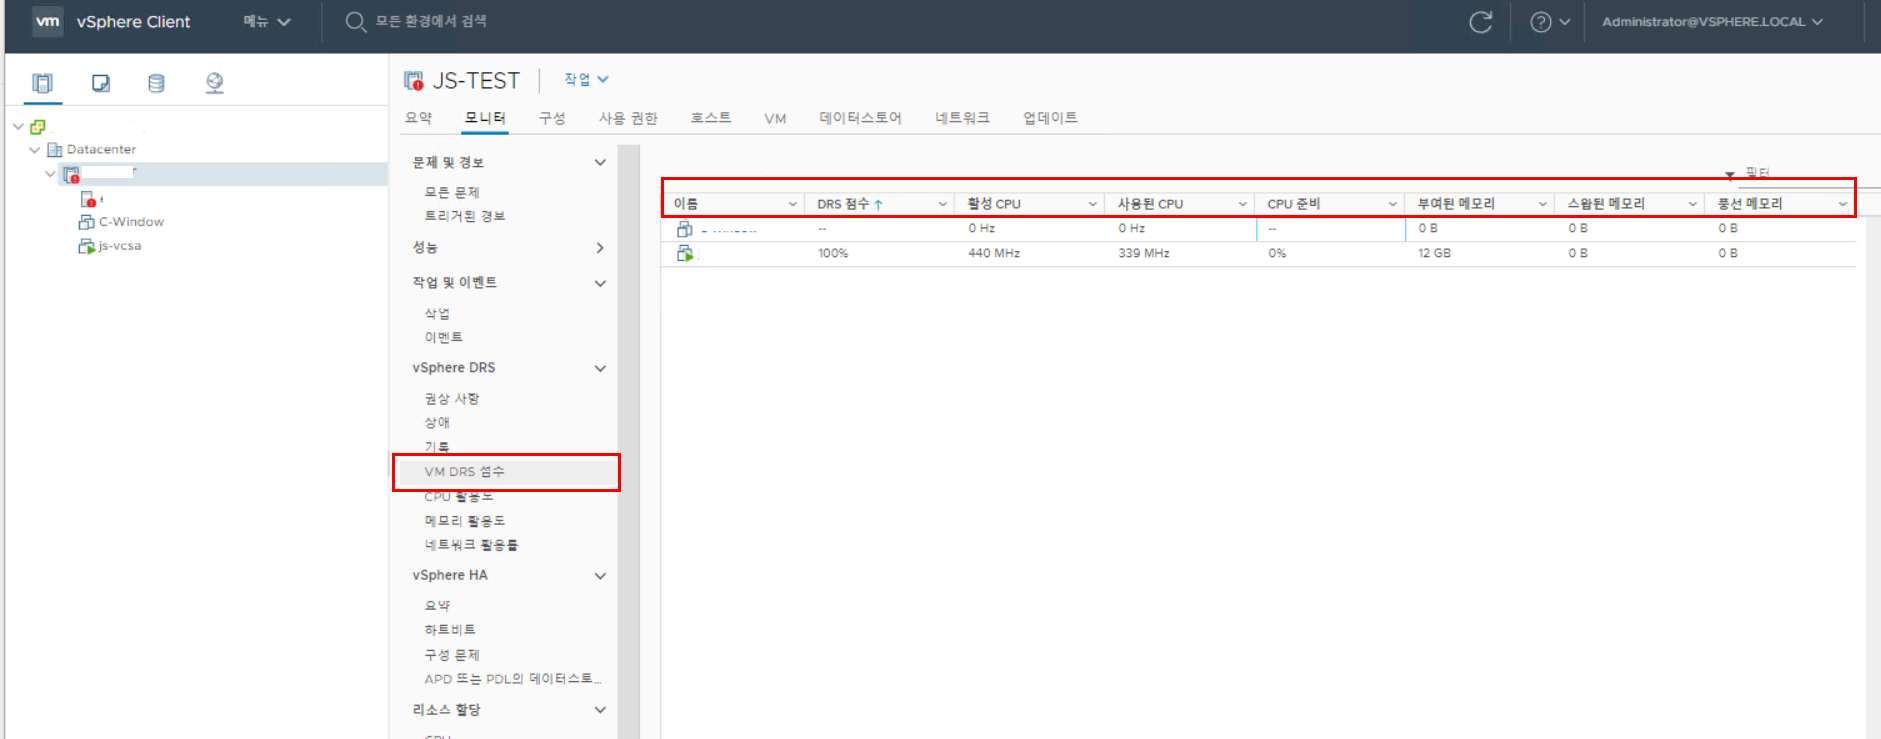Switch to the VM tab
The image size is (1881, 739).
(775, 118)
